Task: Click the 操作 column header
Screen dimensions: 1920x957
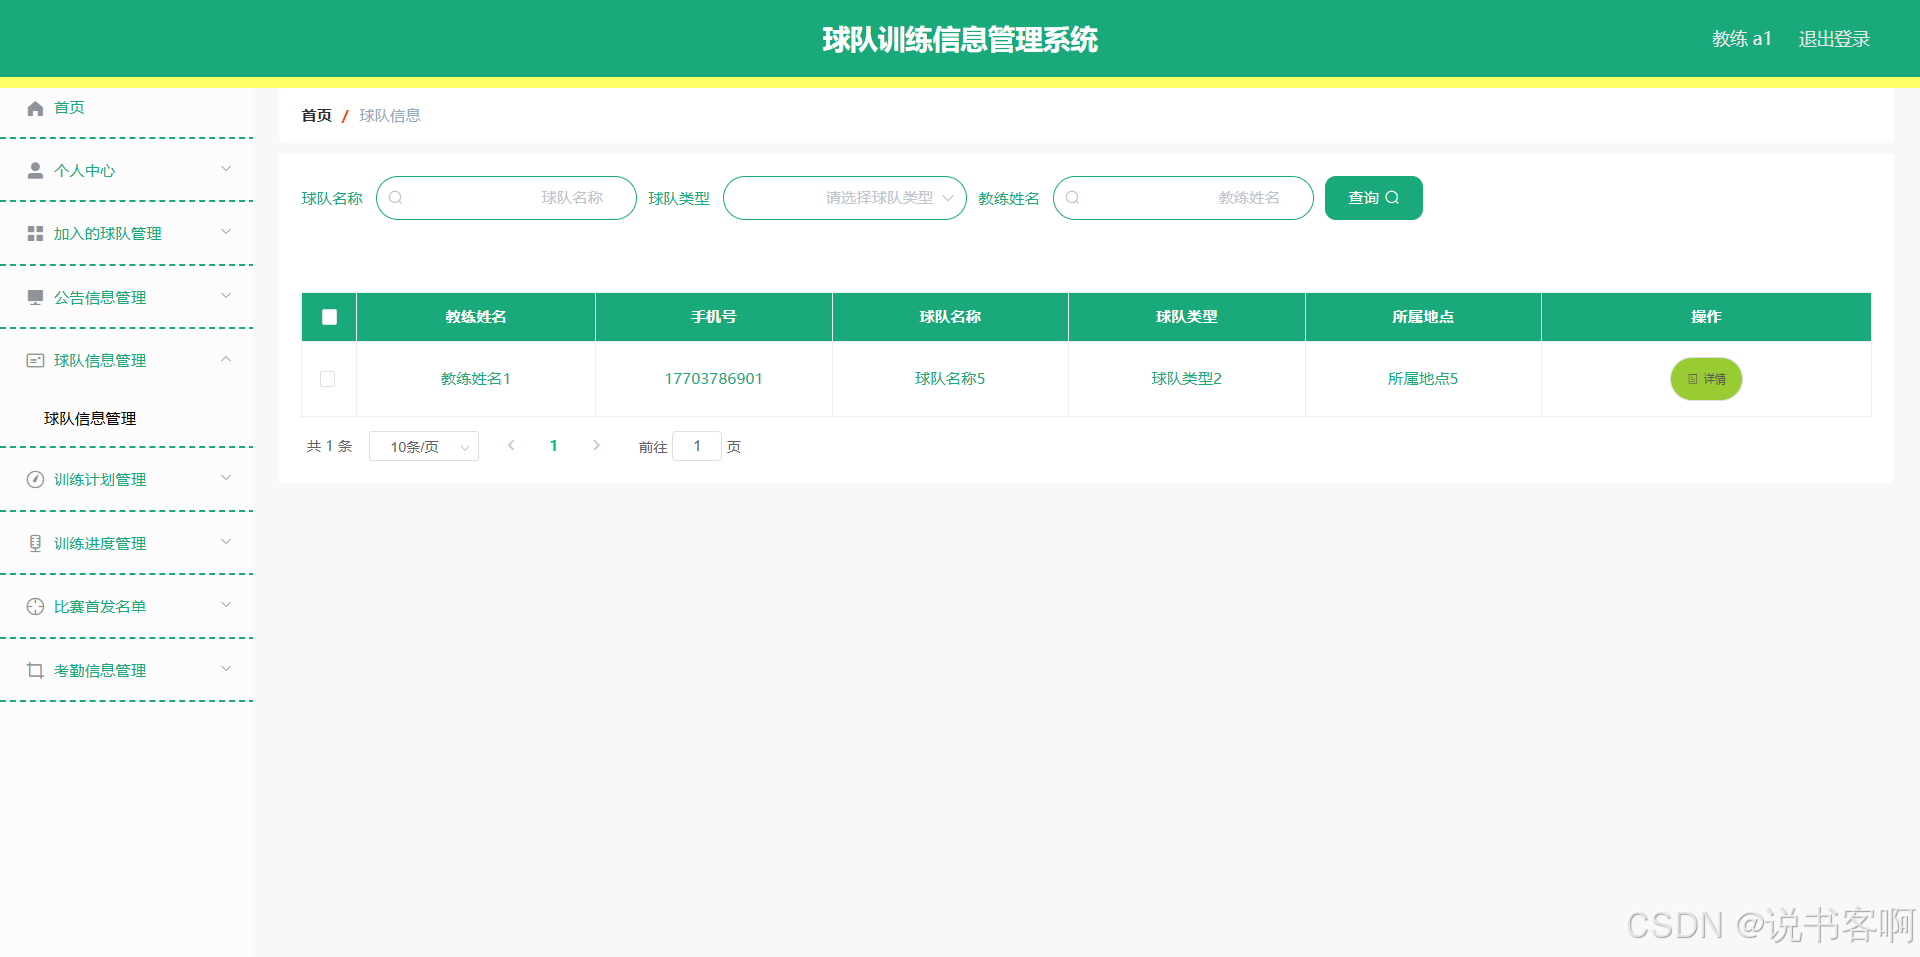Action: pyautogui.click(x=1706, y=317)
